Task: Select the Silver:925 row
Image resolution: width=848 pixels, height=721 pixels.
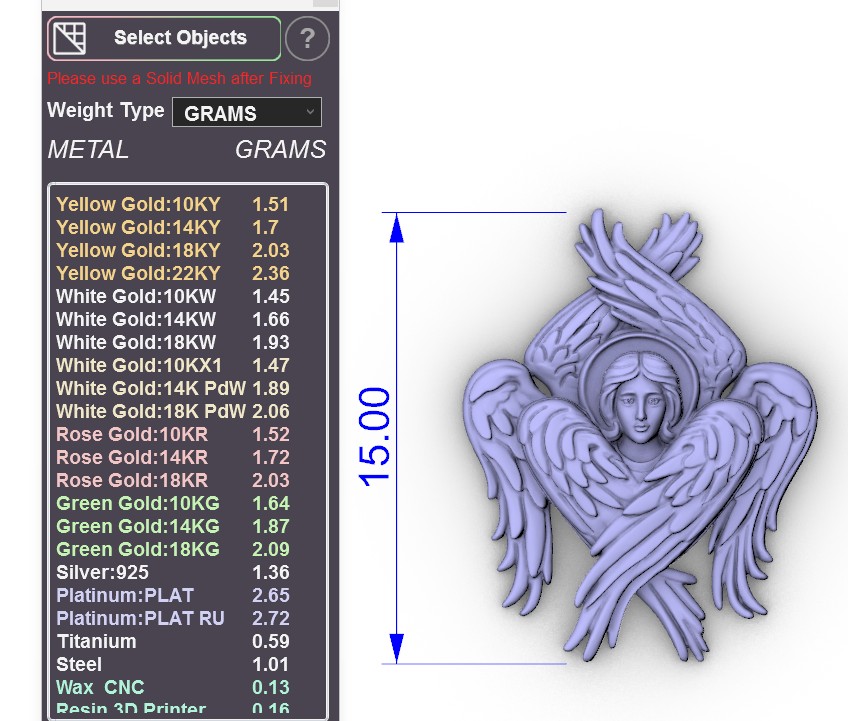Action: click(173, 572)
